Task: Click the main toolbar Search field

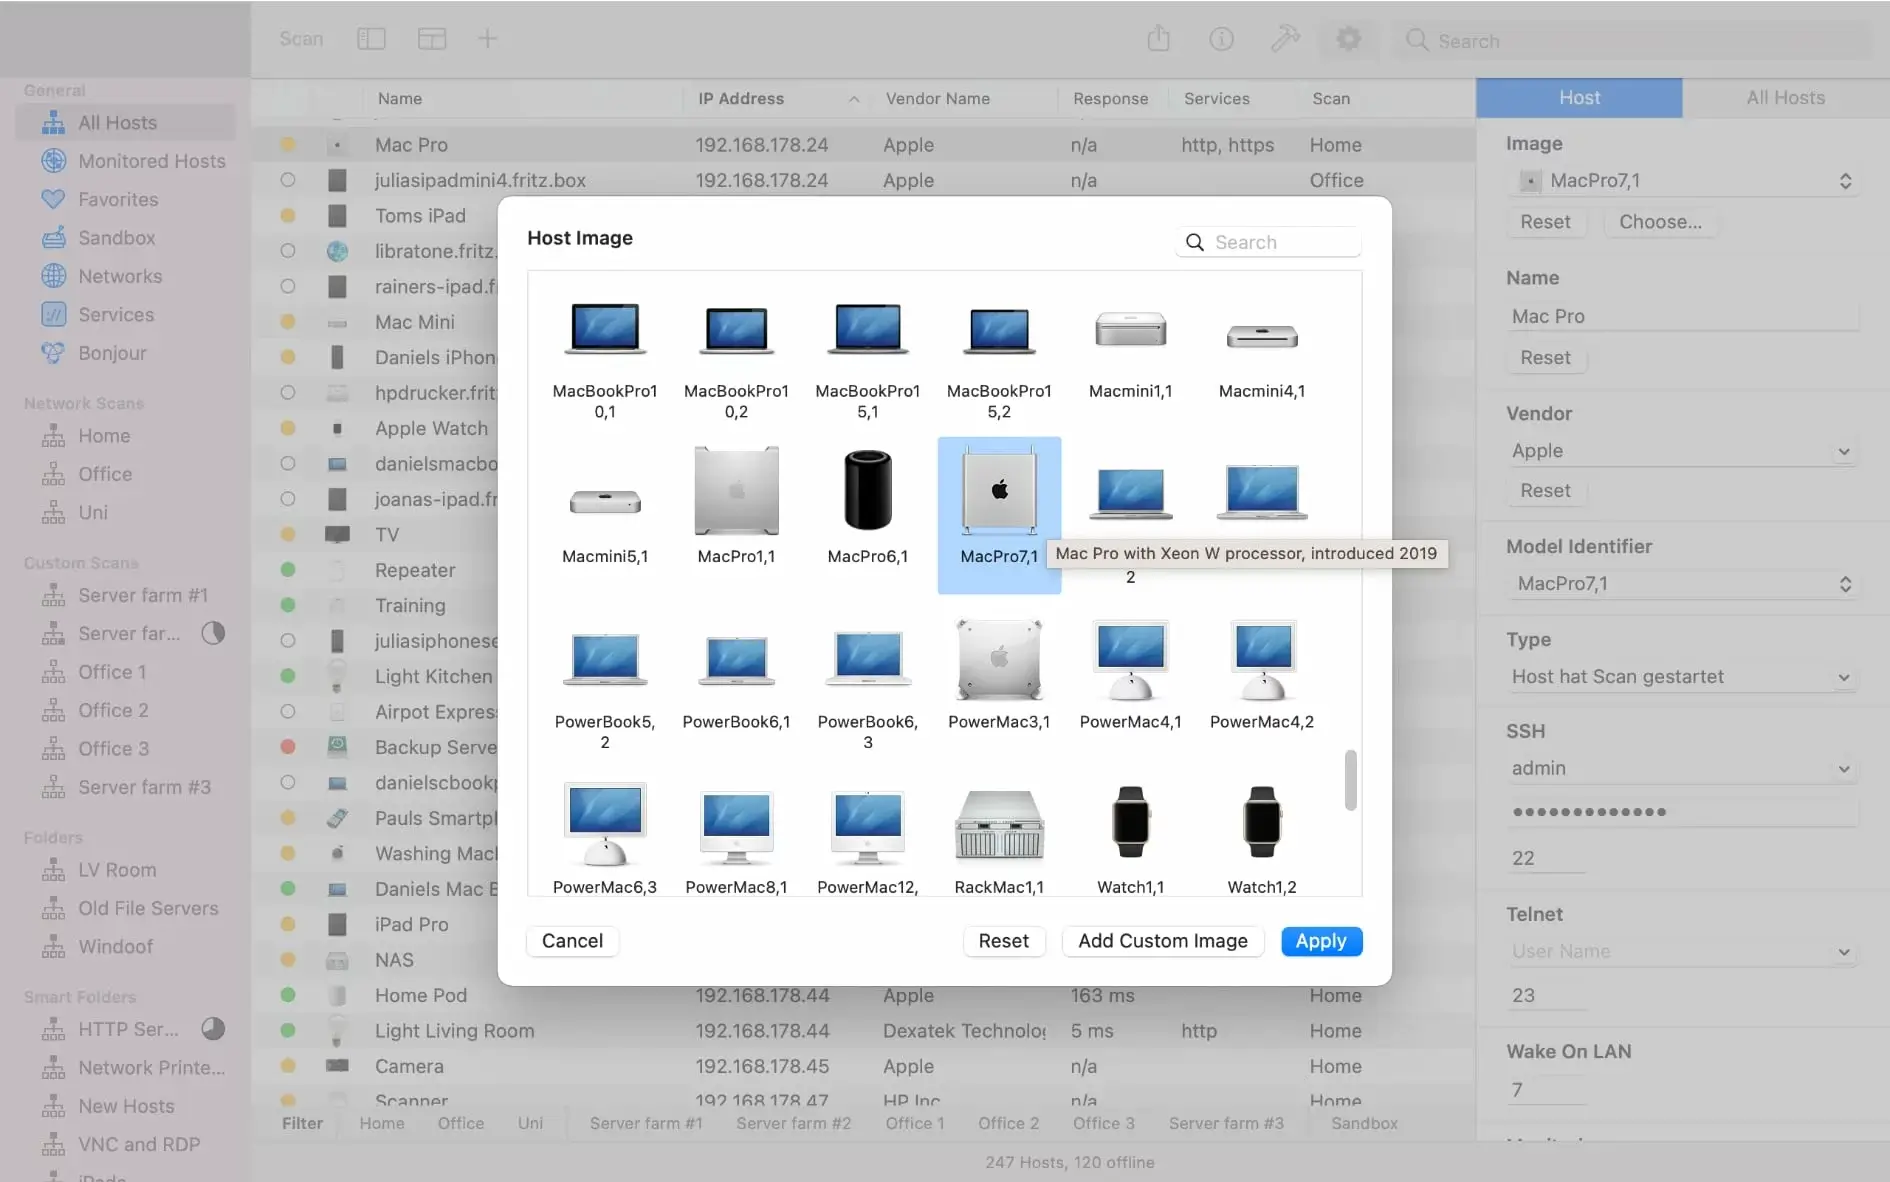Action: coord(1632,40)
